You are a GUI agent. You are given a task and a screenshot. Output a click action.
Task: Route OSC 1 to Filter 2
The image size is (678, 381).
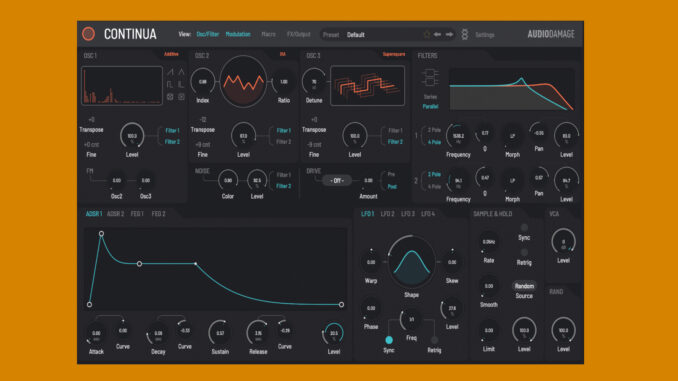click(172, 141)
